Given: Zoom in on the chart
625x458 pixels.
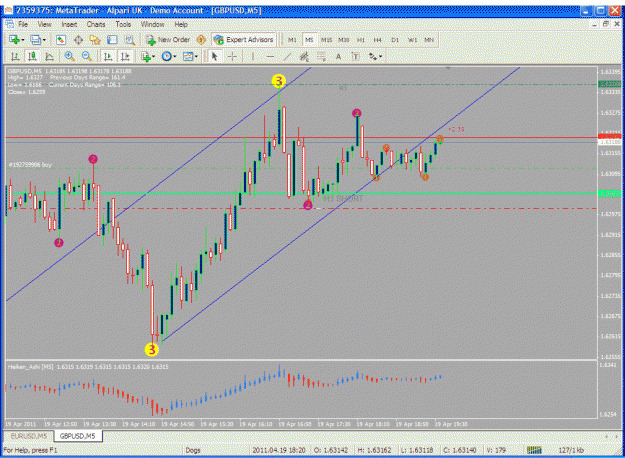Looking at the screenshot, I should pos(69,57).
